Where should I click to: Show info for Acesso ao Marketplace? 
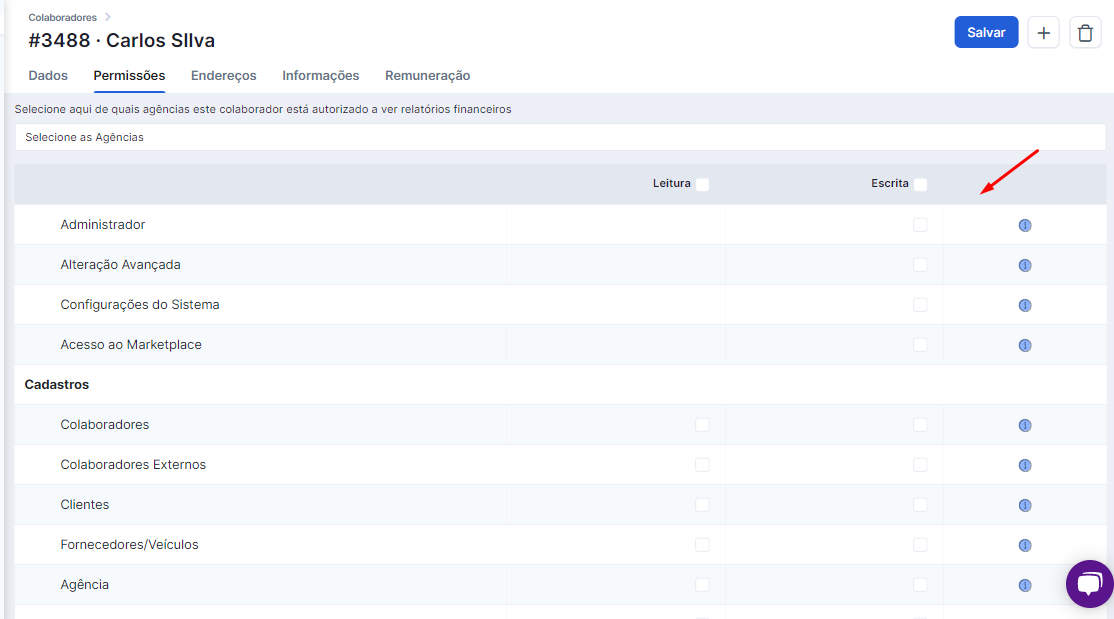[x=1024, y=345]
